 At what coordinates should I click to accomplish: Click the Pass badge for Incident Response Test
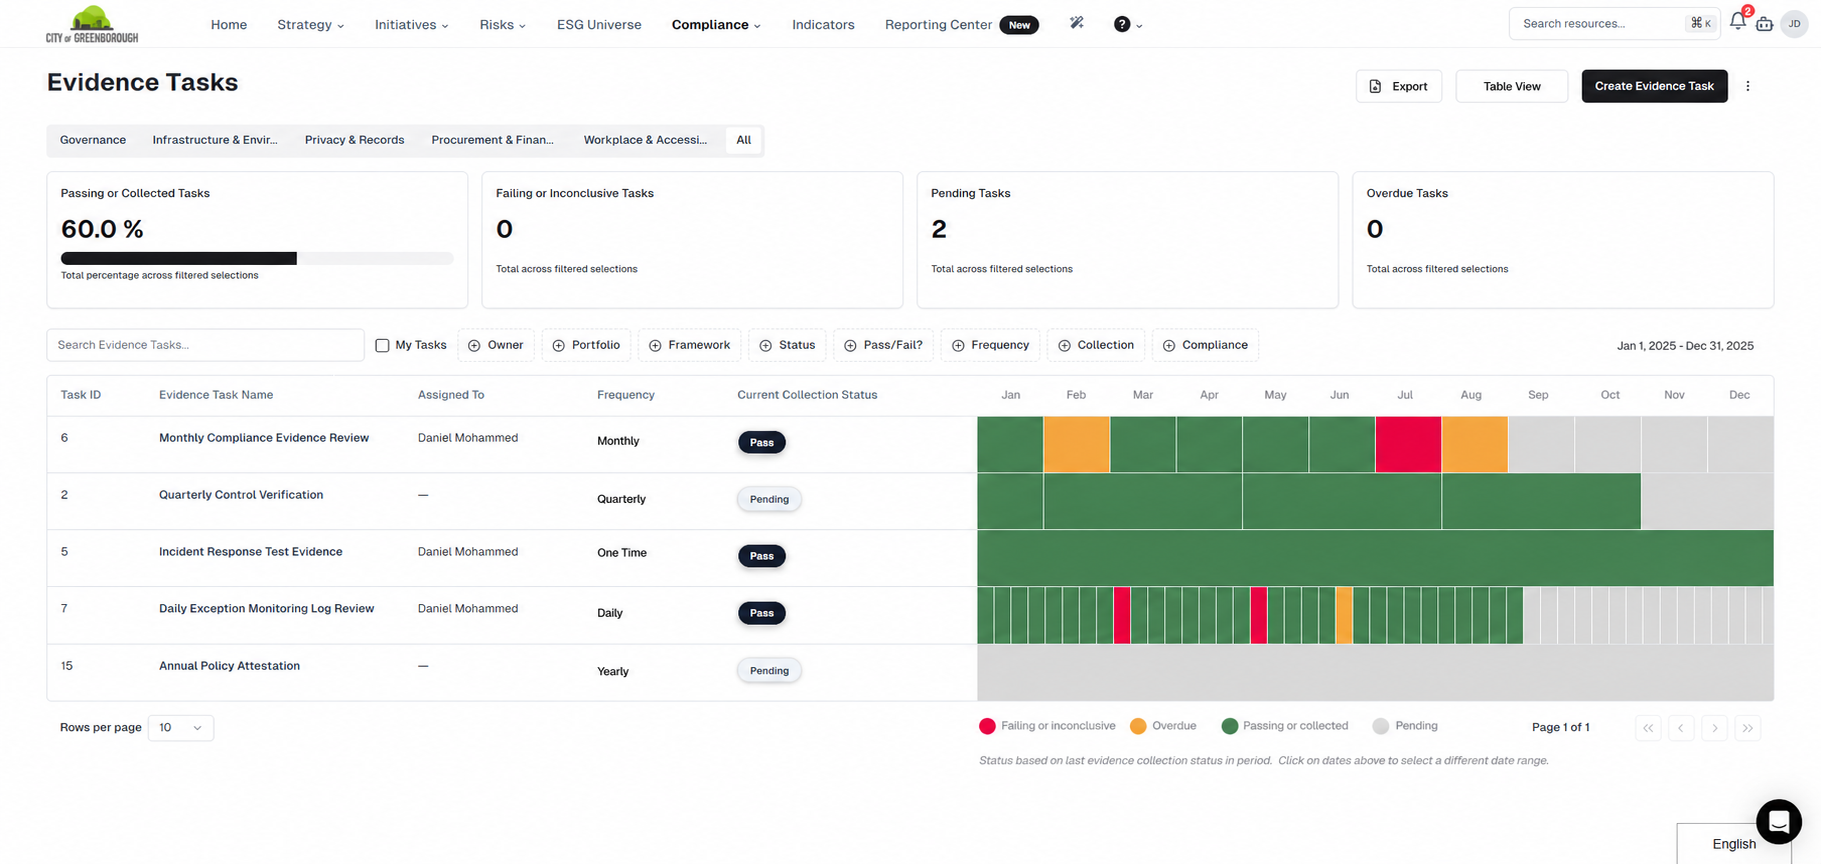[x=762, y=556]
